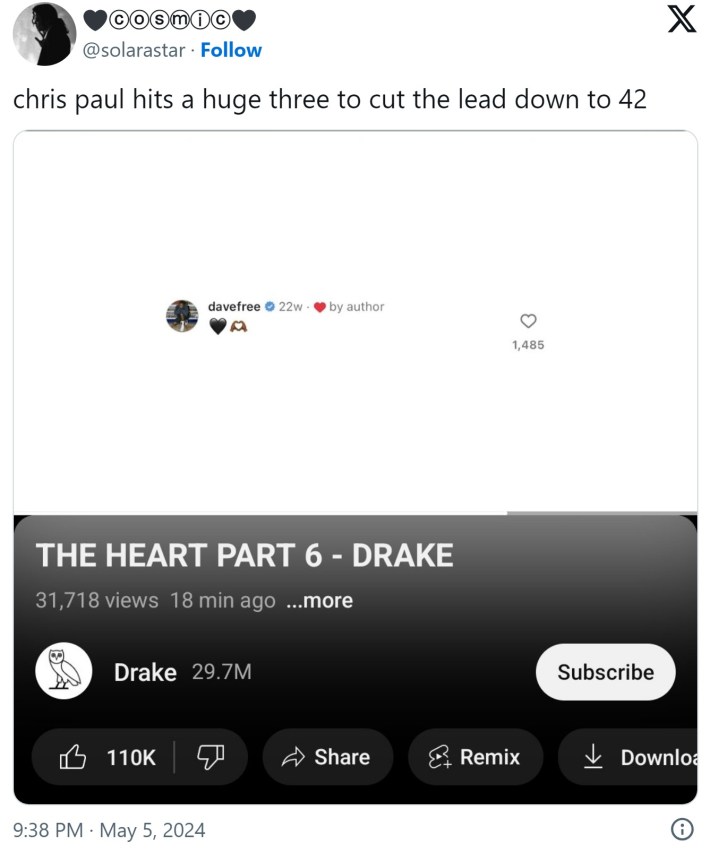Share the video via Share button

click(327, 757)
